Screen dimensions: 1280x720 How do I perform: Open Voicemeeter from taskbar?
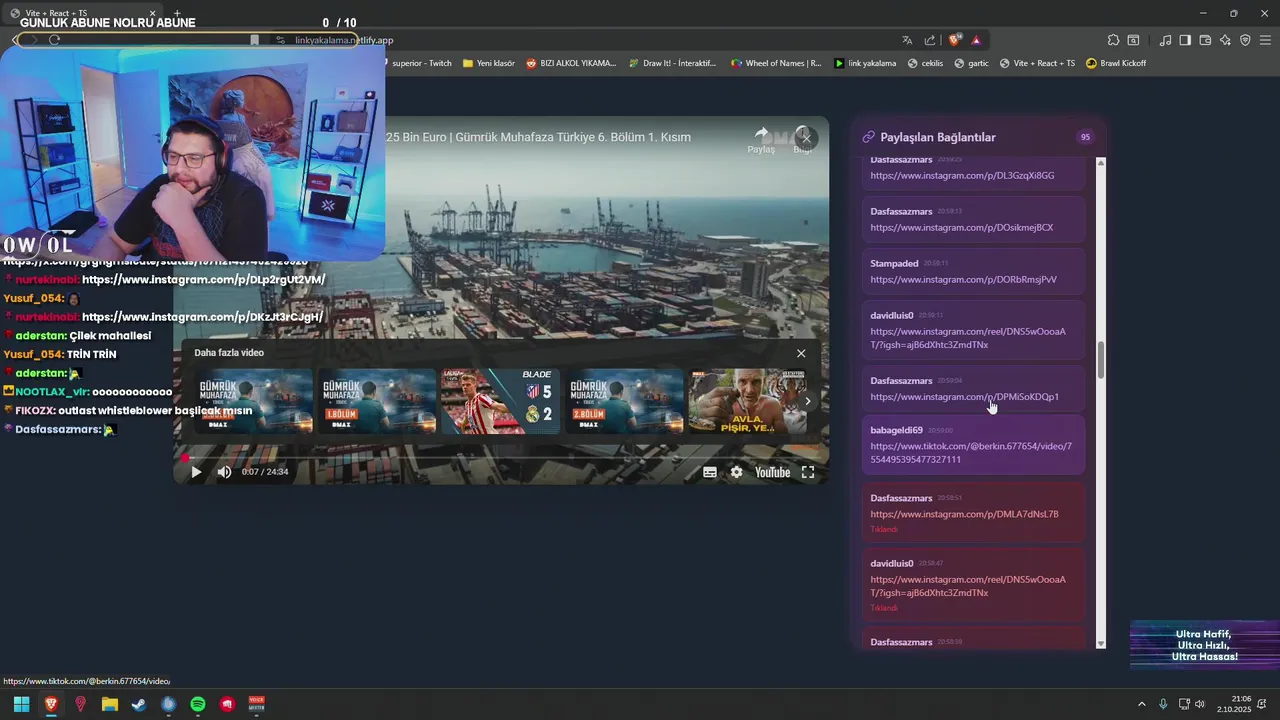tap(256, 704)
